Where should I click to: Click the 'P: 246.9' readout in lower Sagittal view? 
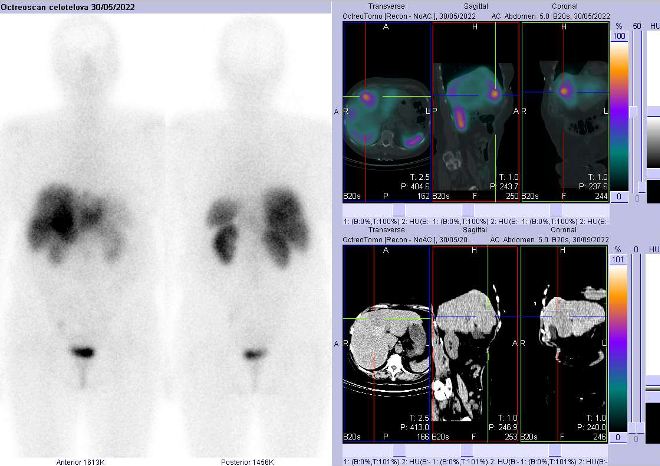pos(503,427)
